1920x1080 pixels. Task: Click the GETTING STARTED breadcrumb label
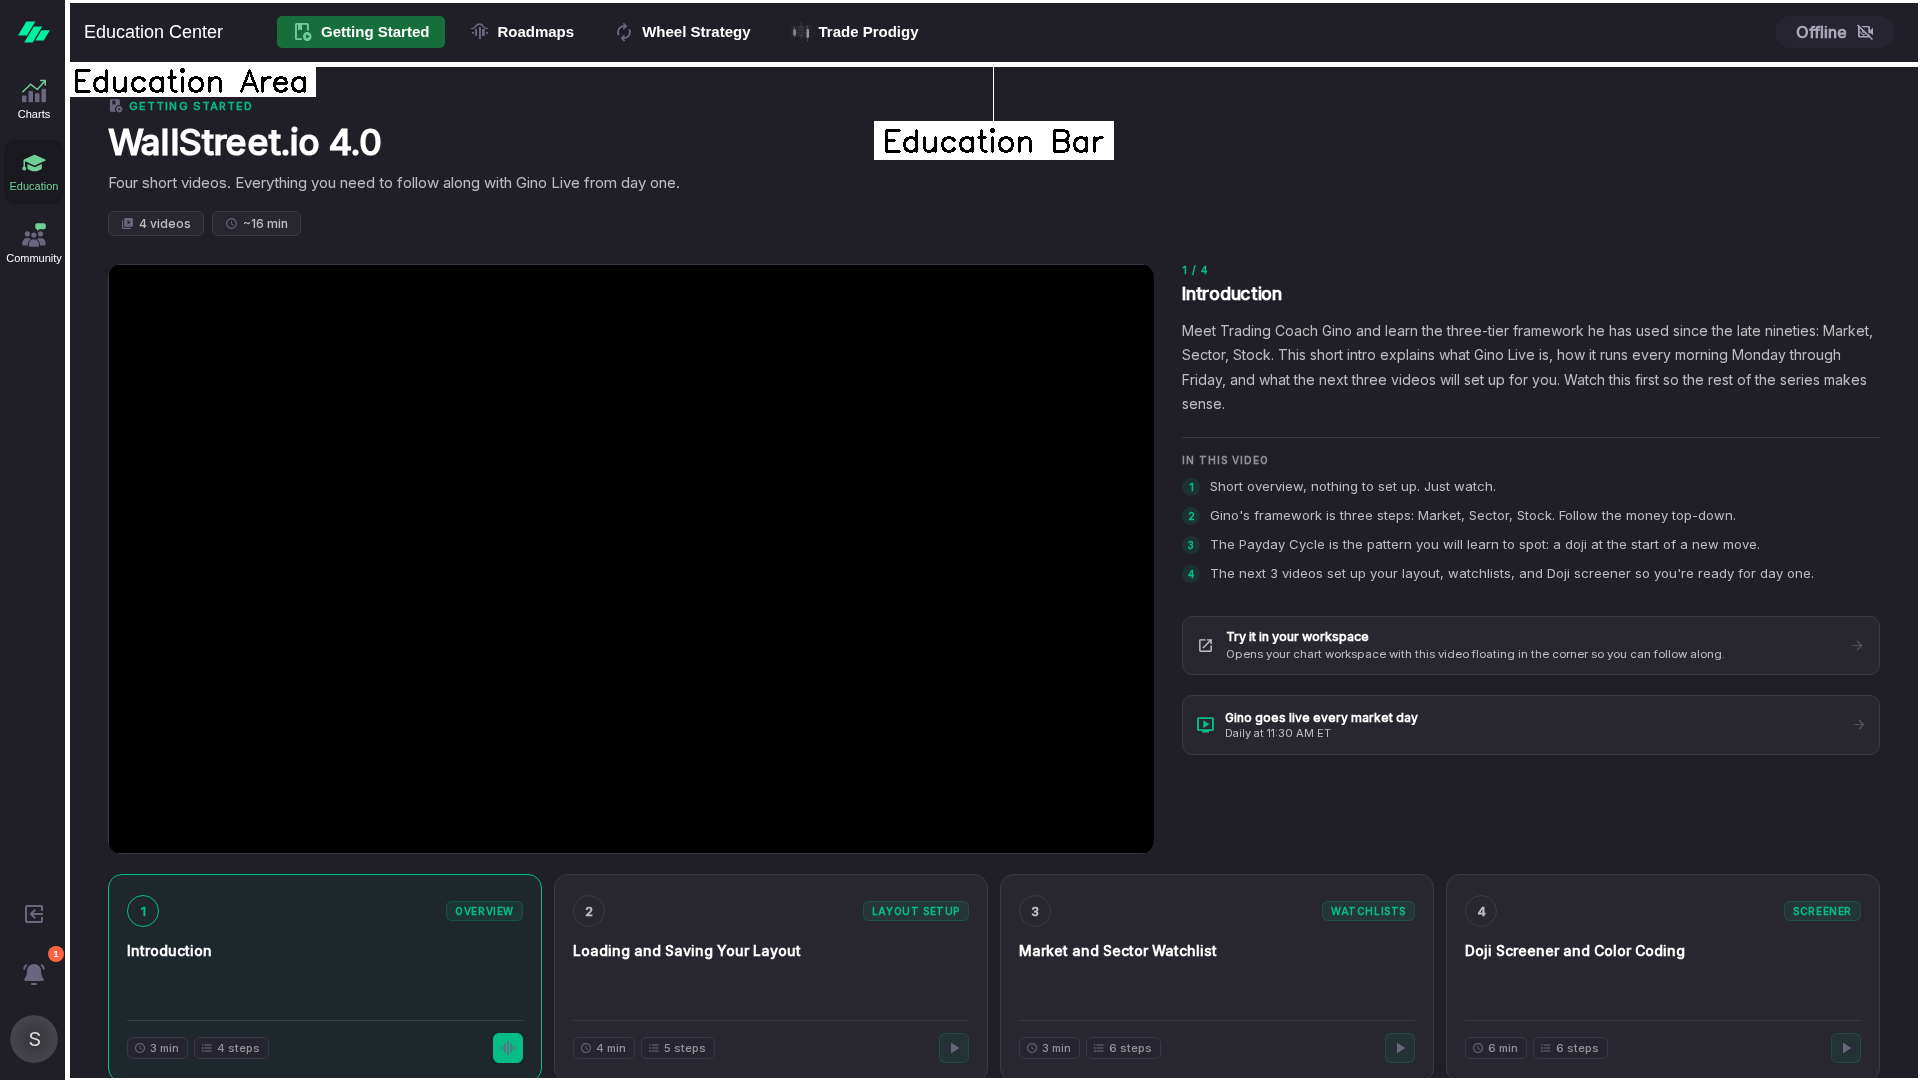[190, 106]
